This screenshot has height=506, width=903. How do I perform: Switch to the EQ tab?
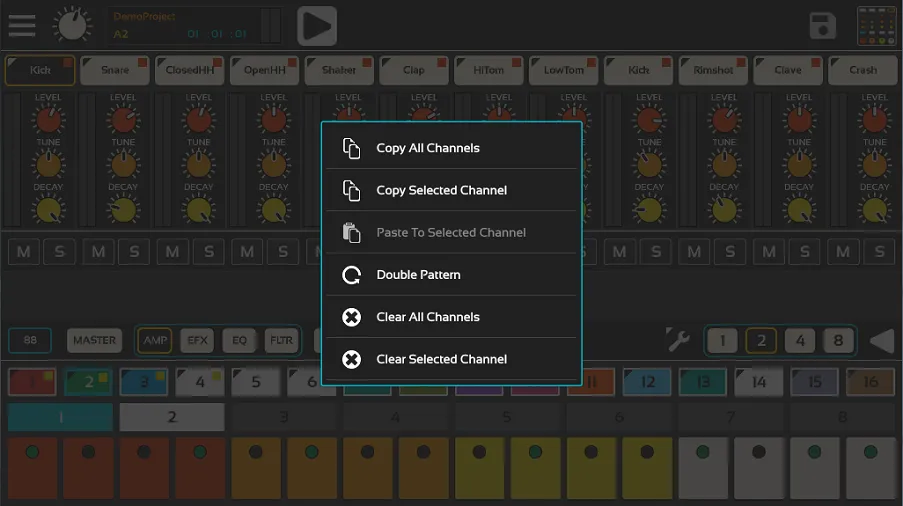(239, 340)
